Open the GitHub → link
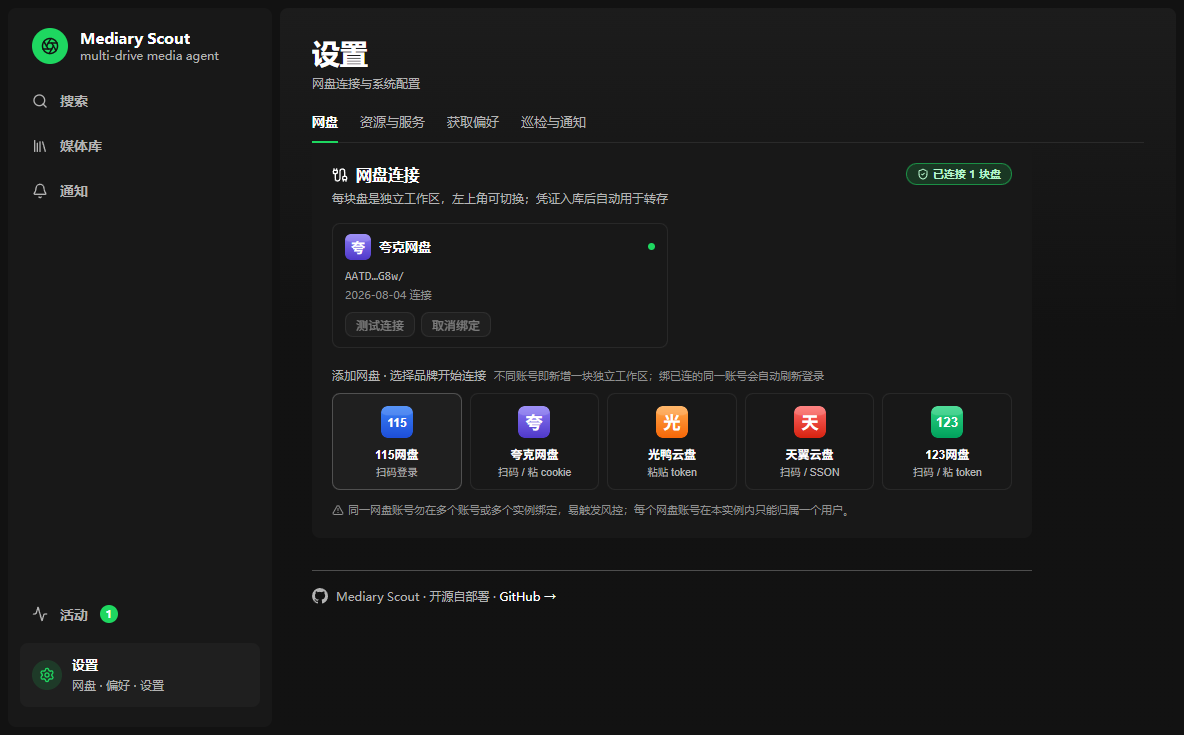Screen dimensions: 1184x735 point(528,596)
